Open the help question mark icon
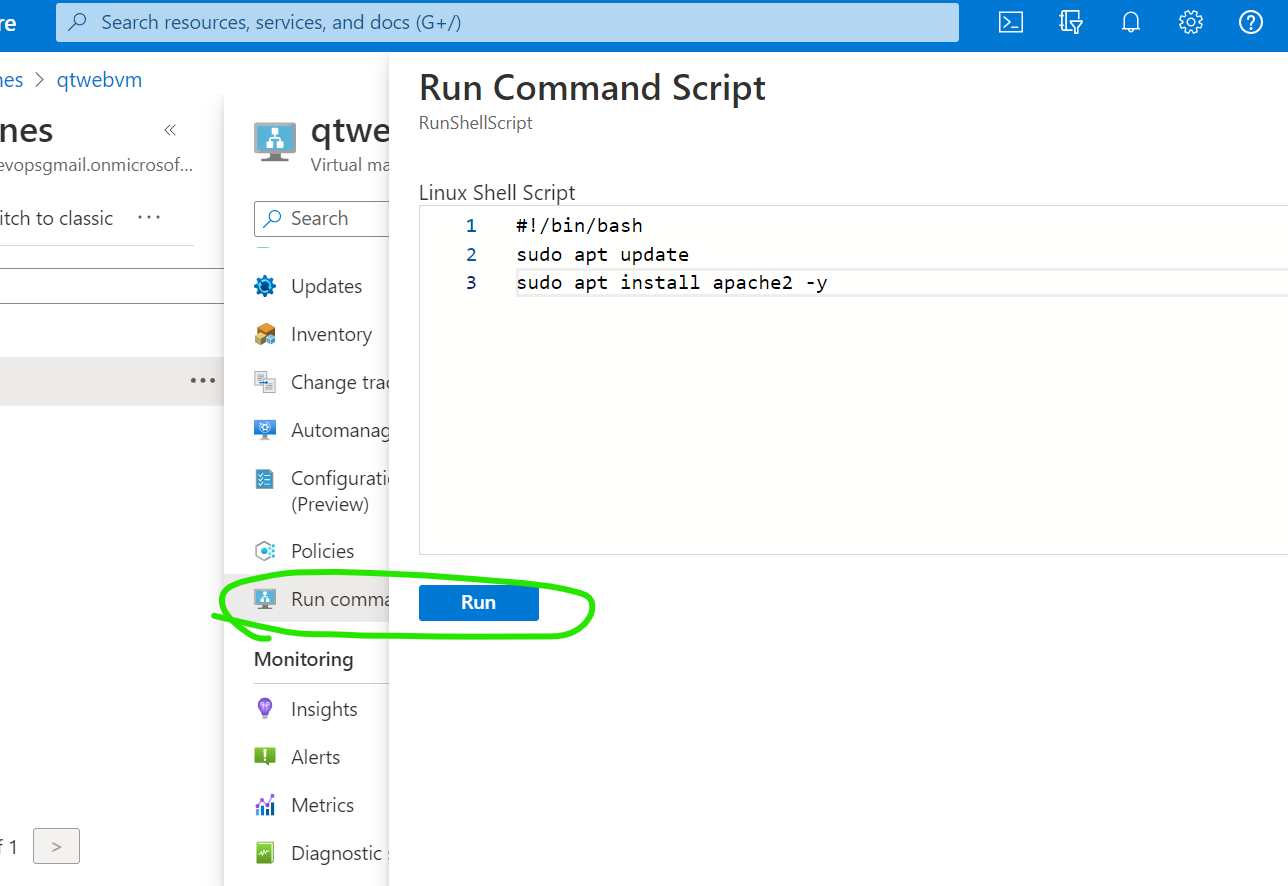The height and width of the screenshot is (886, 1288). click(x=1251, y=22)
